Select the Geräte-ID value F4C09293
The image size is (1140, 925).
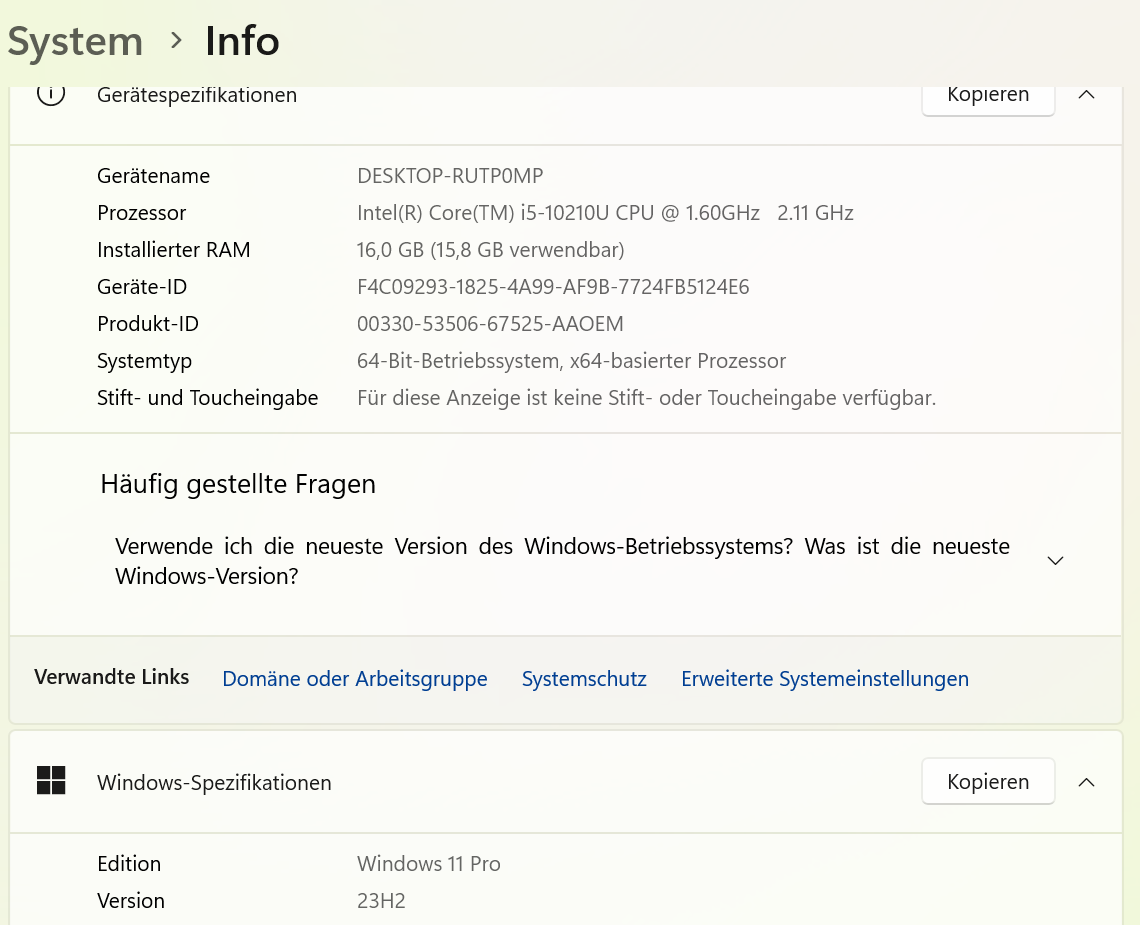553,287
